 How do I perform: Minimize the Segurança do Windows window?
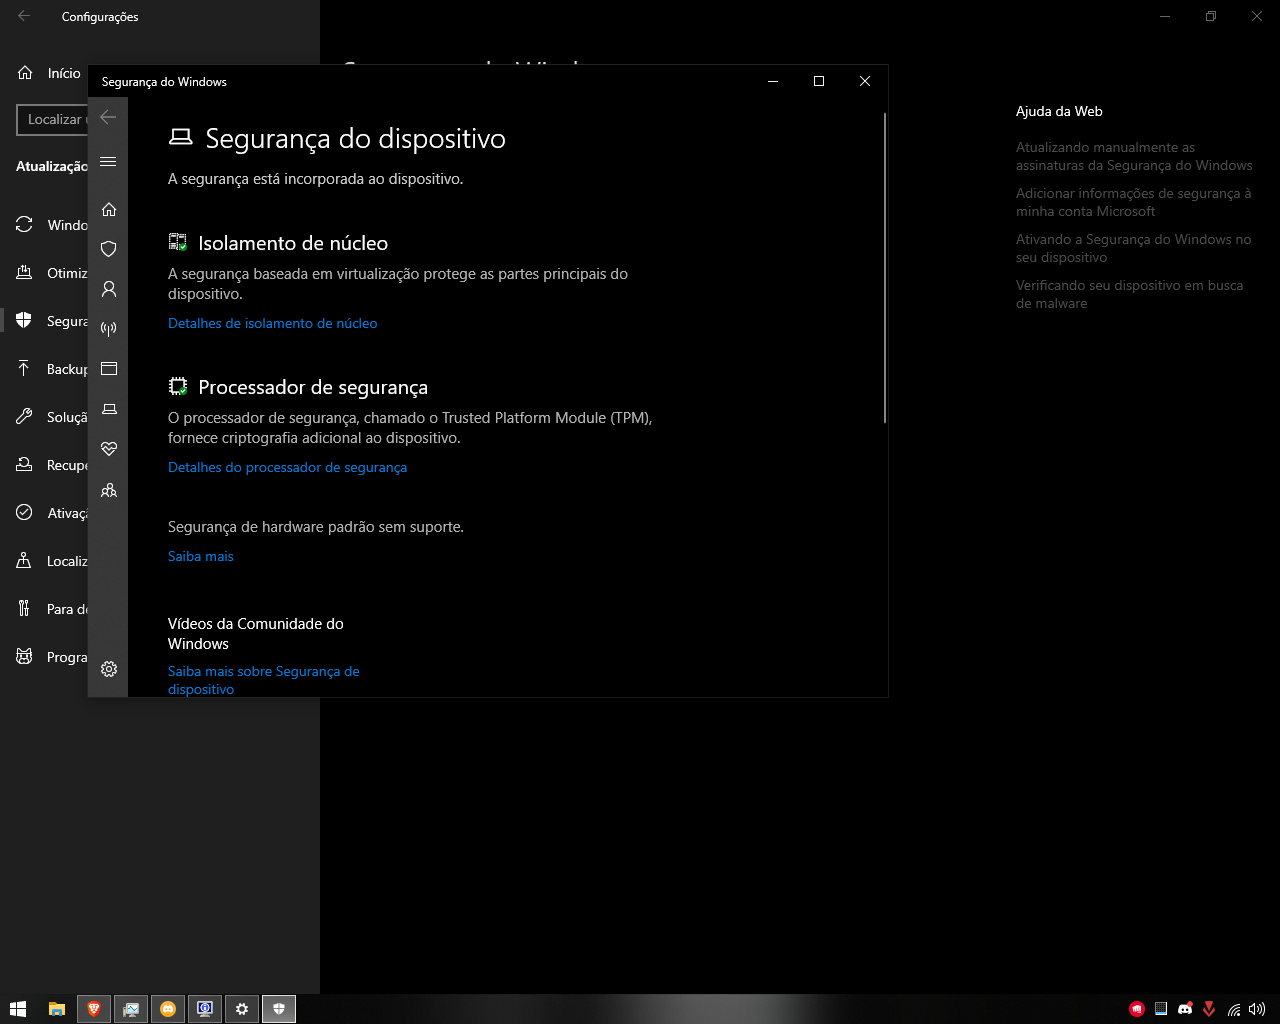[x=773, y=81]
